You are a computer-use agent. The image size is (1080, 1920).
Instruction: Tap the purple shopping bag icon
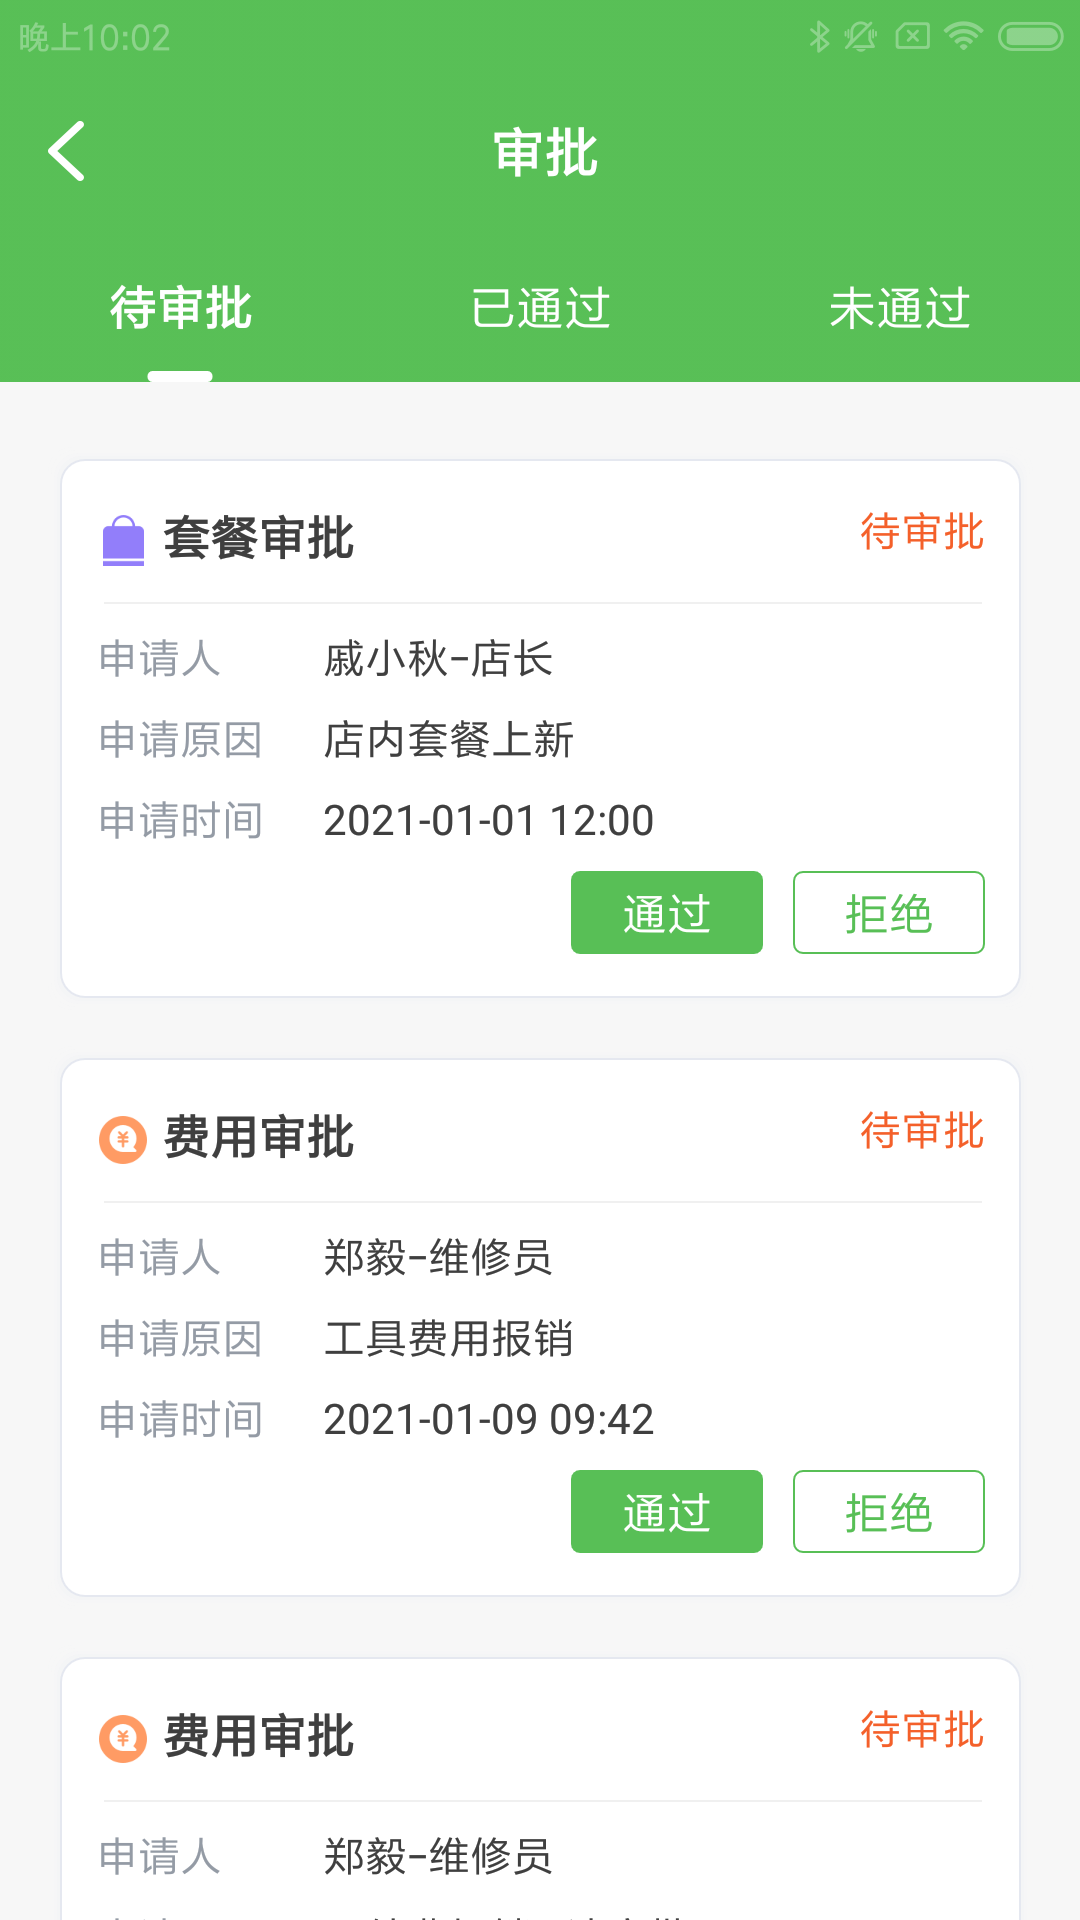pyautogui.click(x=124, y=540)
